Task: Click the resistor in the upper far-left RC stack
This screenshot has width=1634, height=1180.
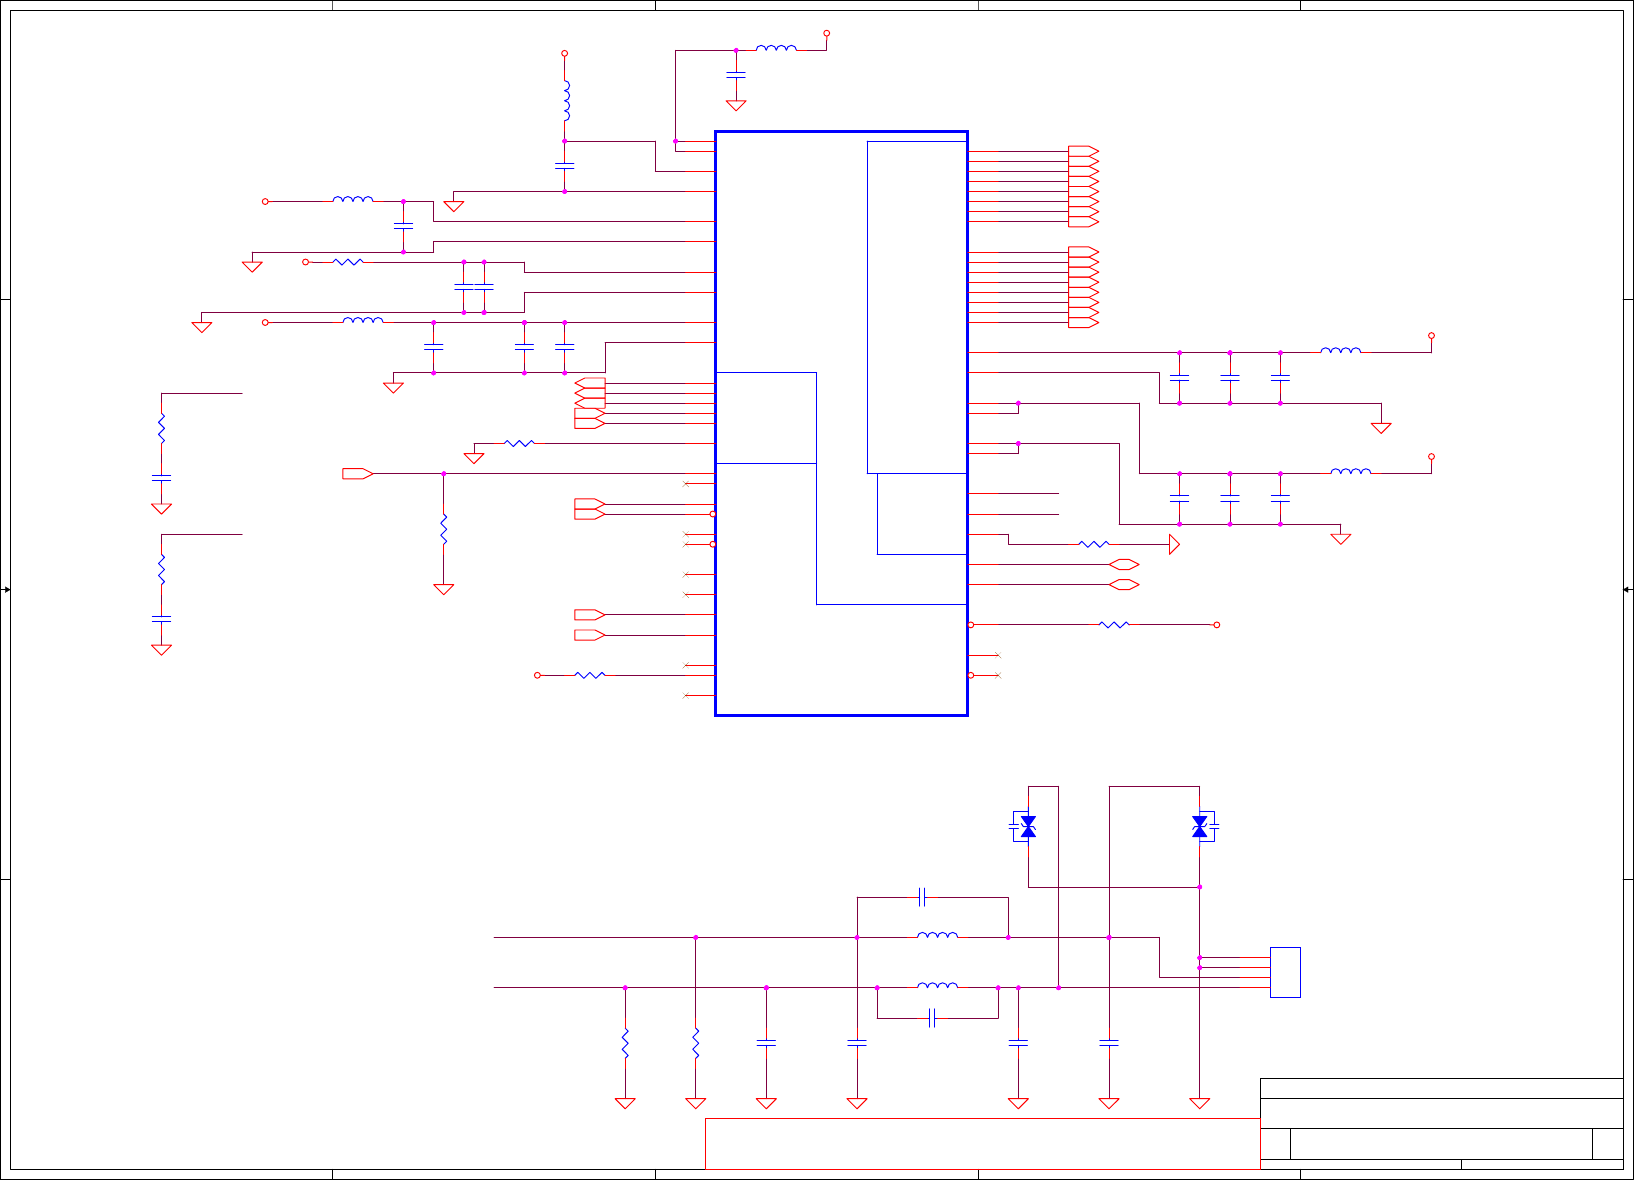Action: (161, 429)
